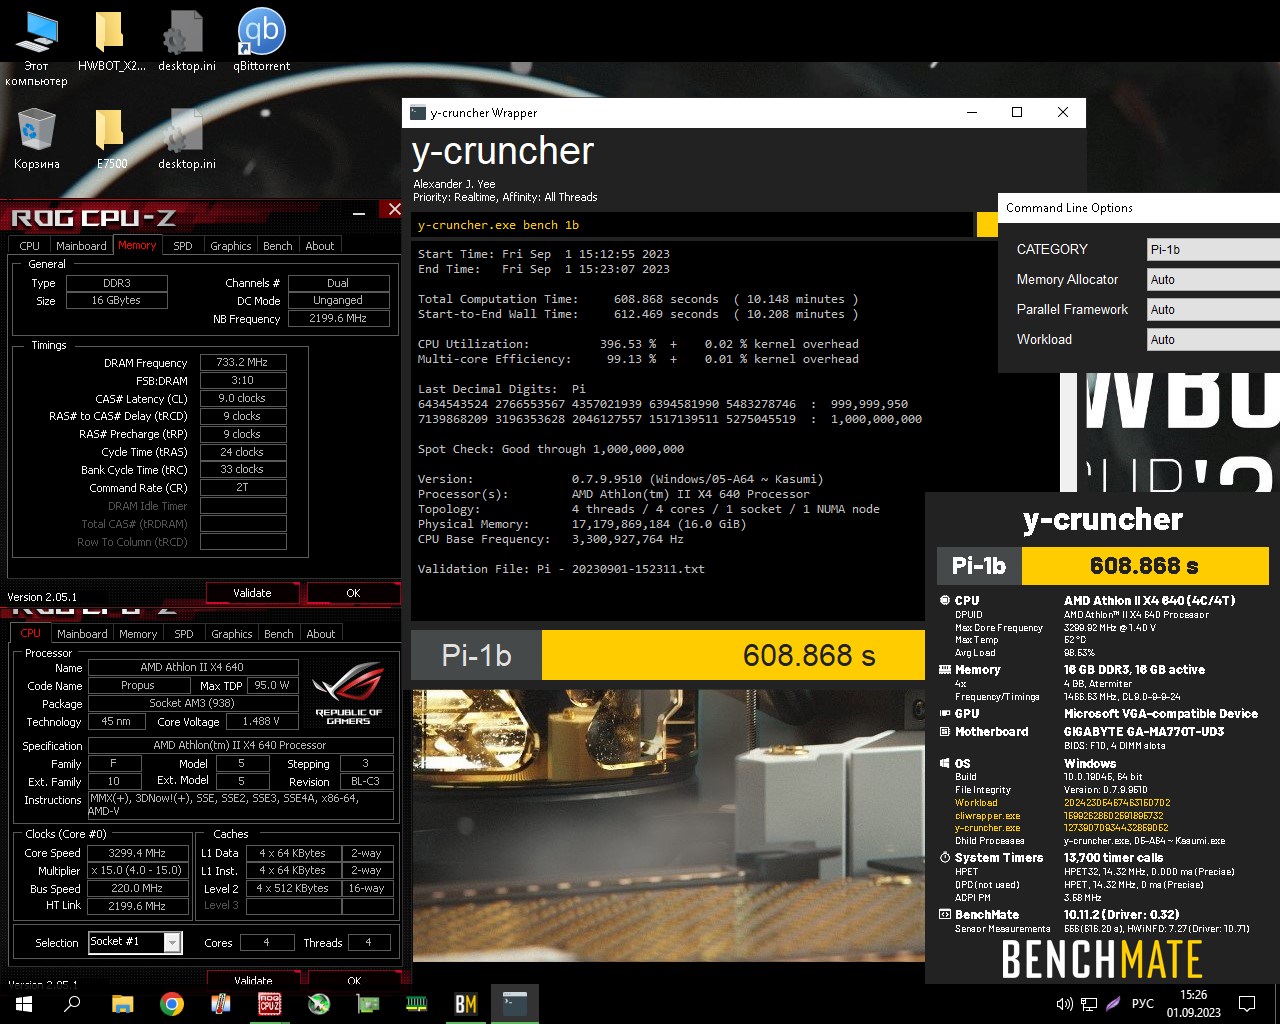Screen dimensions: 1280x1024
Task: Open the Memory Allocator dropdown
Action: point(1213,280)
